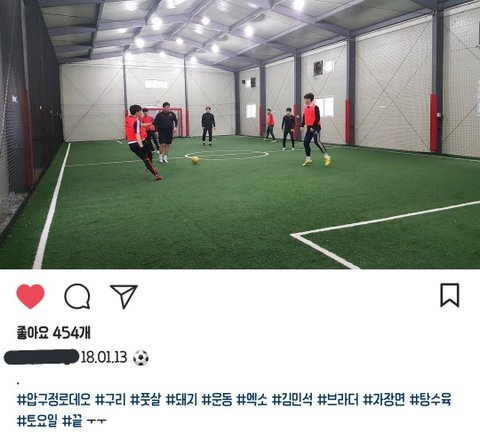Open hashtag #브라더
Screen dimensions: 480x441
338,399
